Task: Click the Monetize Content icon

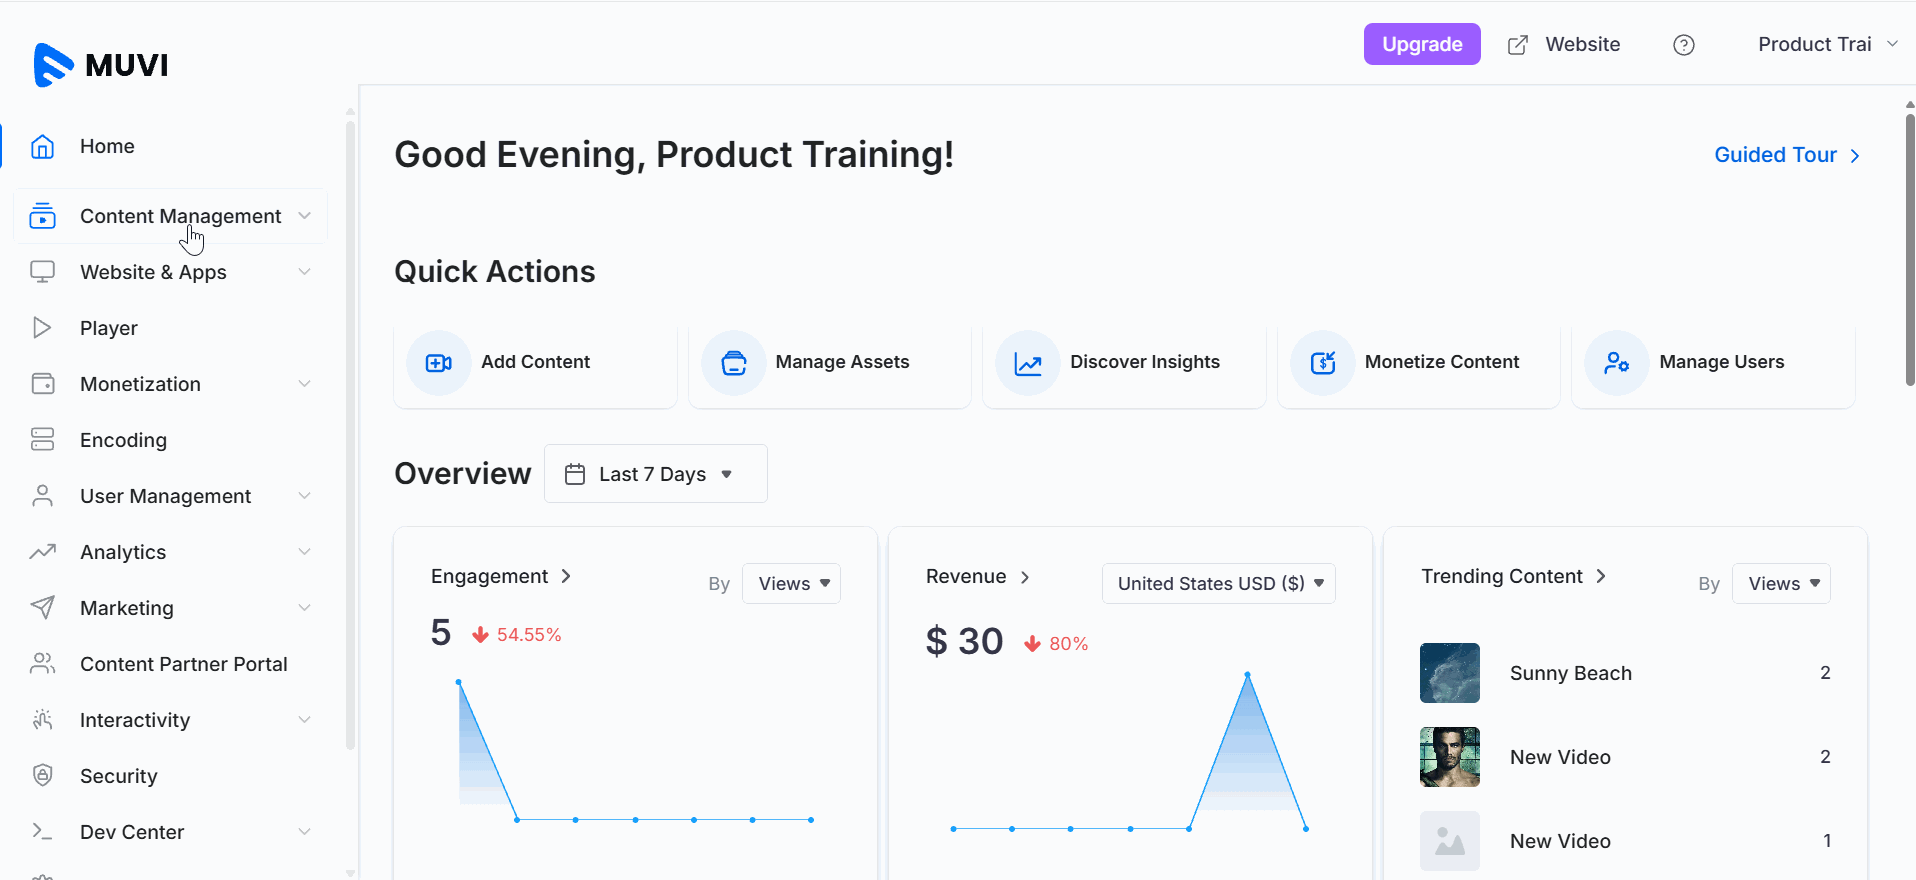Action: (1322, 363)
